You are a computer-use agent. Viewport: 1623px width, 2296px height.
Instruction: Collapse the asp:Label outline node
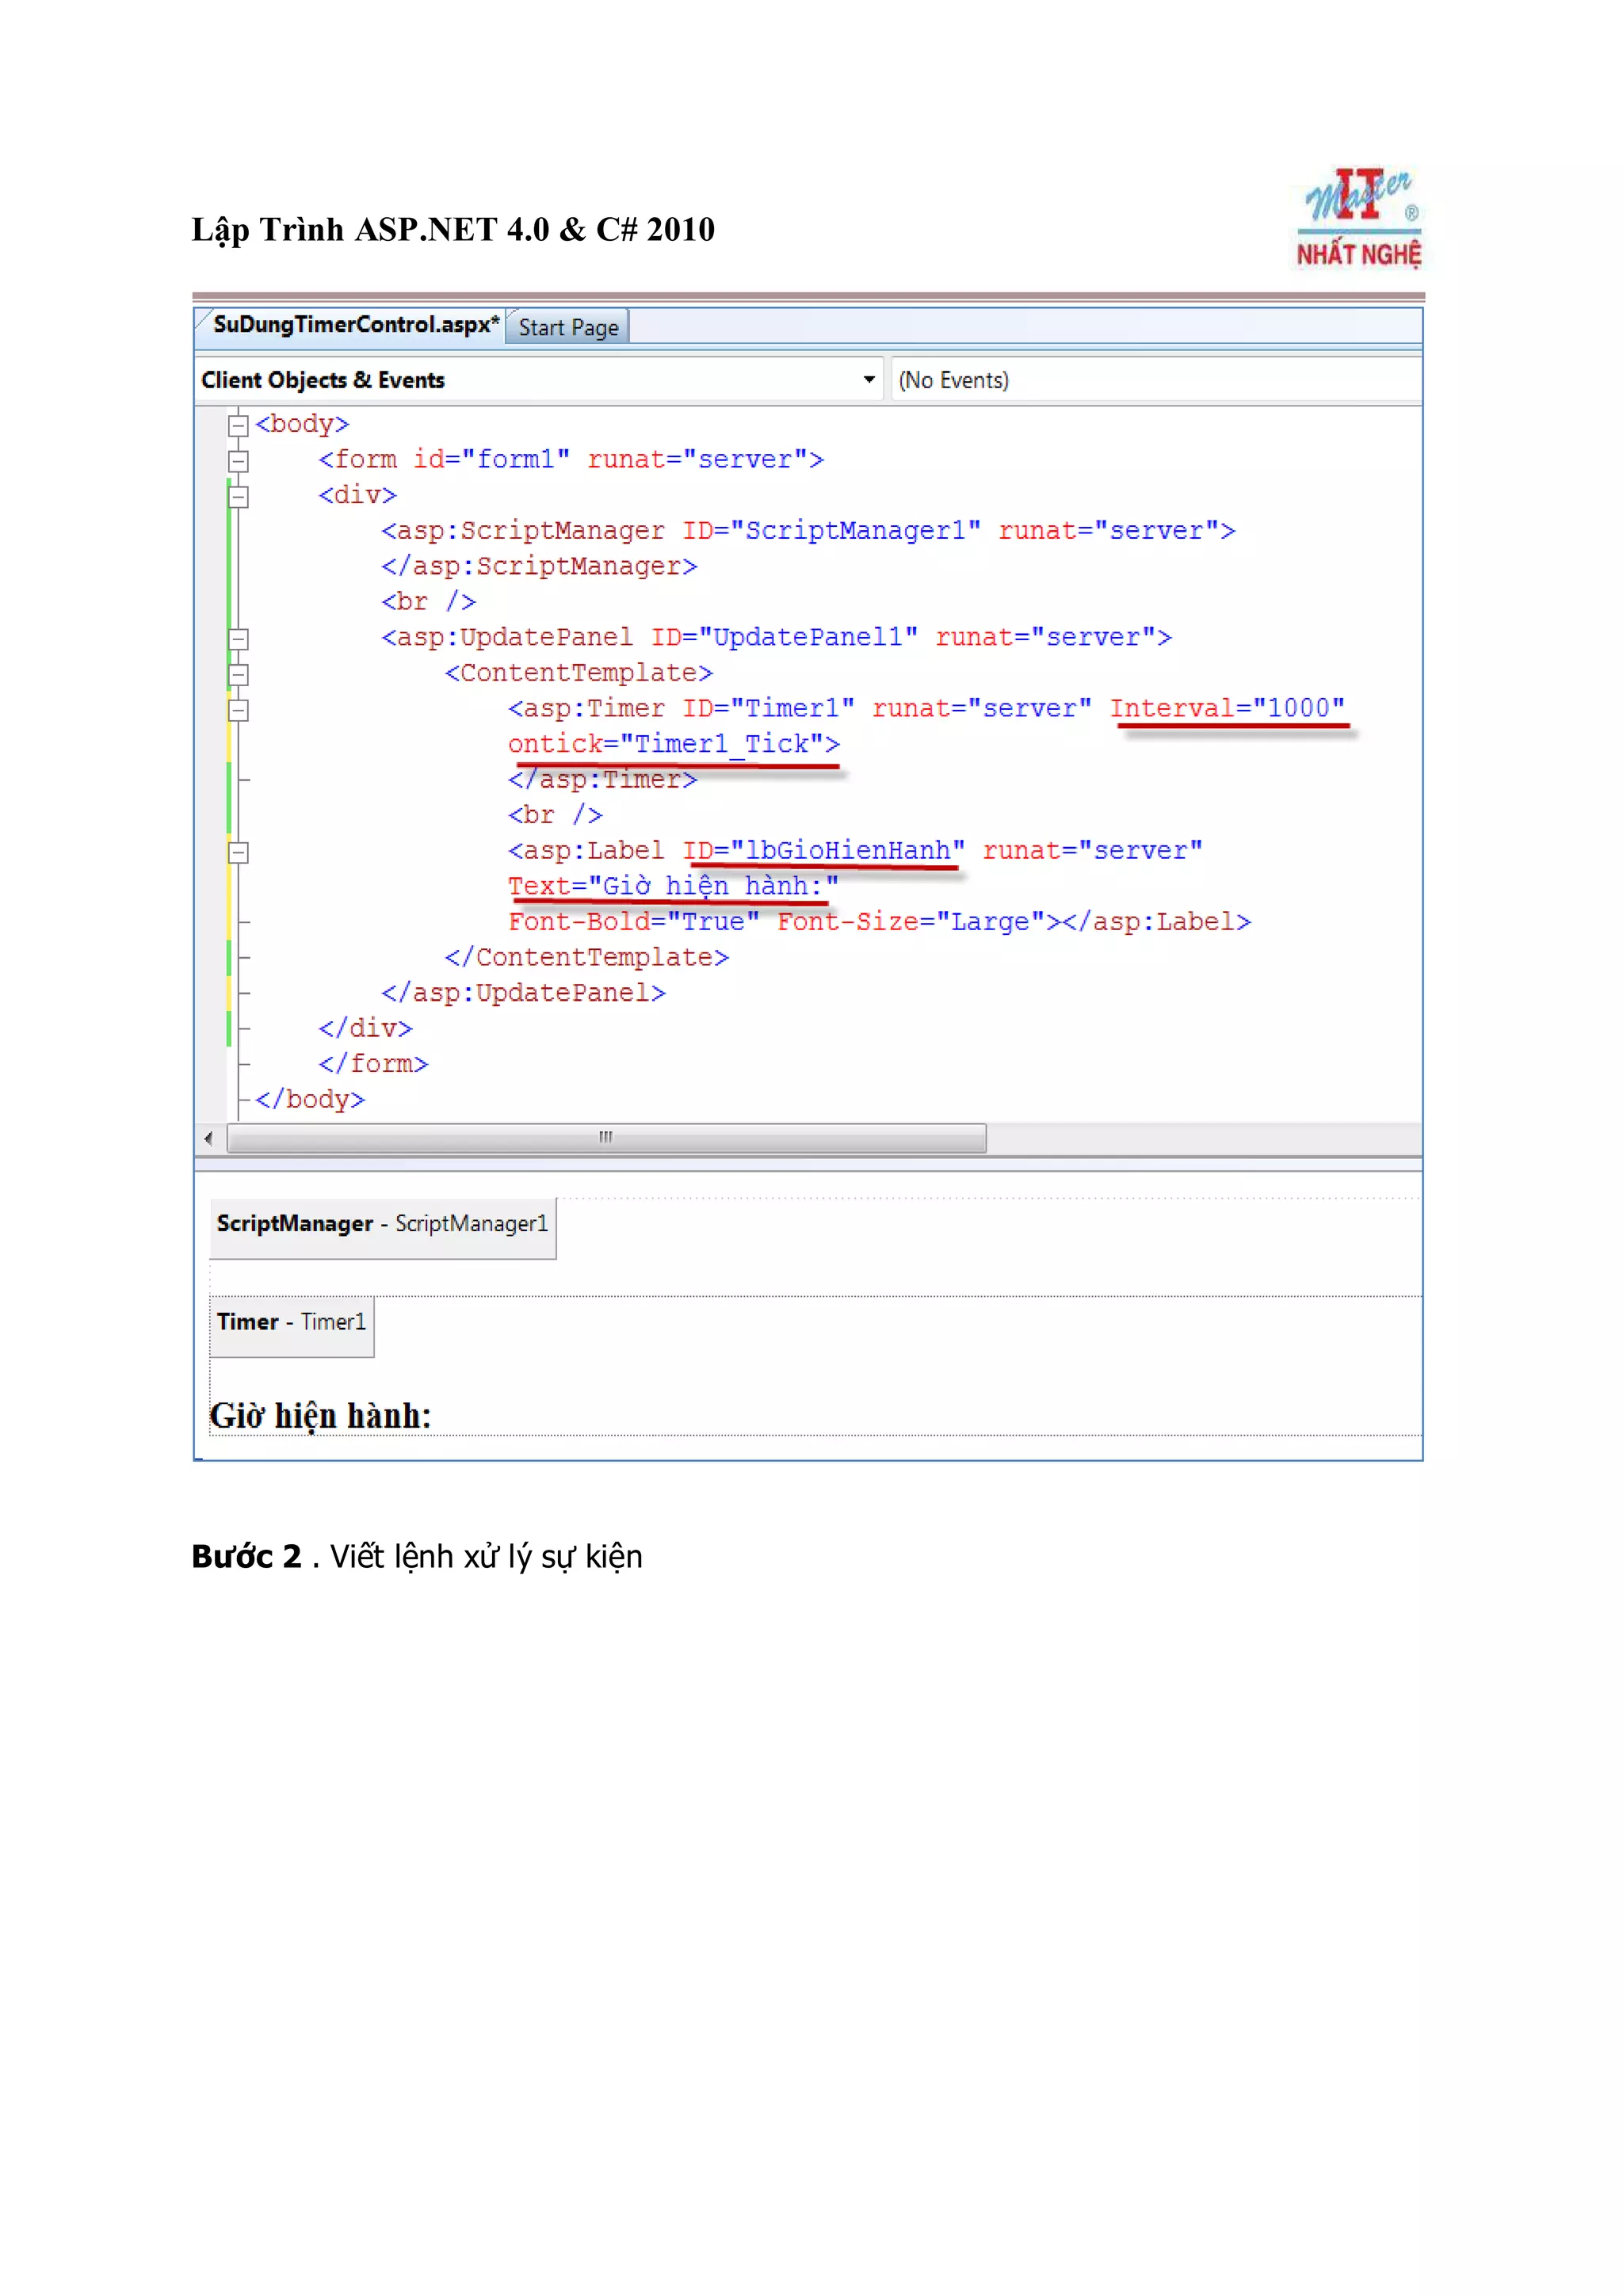tap(238, 853)
